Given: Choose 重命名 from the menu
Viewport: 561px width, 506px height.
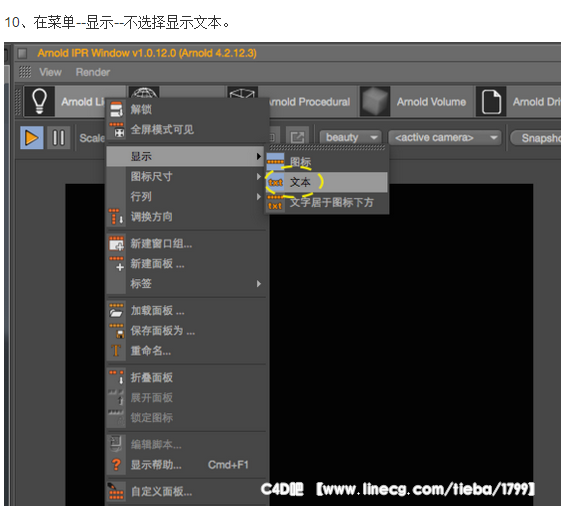Looking at the screenshot, I should [186, 350].
